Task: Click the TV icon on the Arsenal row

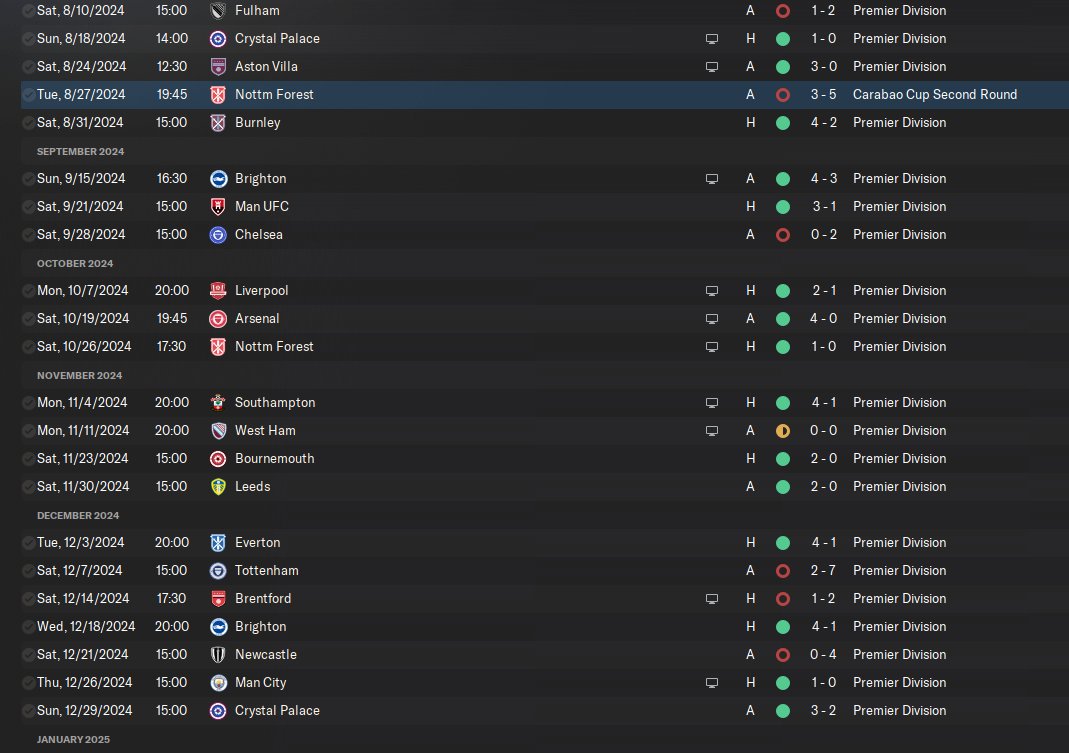Action: click(712, 319)
